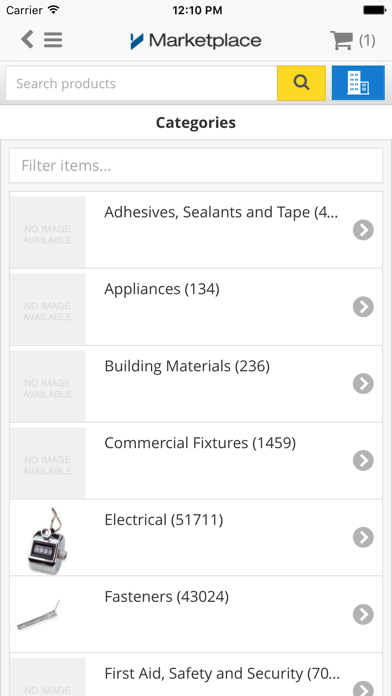Click the Filter items input field
392x696 pixels.
(x=196, y=166)
